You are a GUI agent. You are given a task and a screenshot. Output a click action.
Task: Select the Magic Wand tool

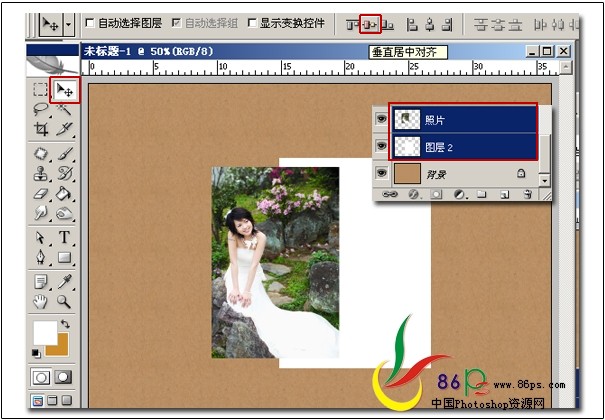64,110
